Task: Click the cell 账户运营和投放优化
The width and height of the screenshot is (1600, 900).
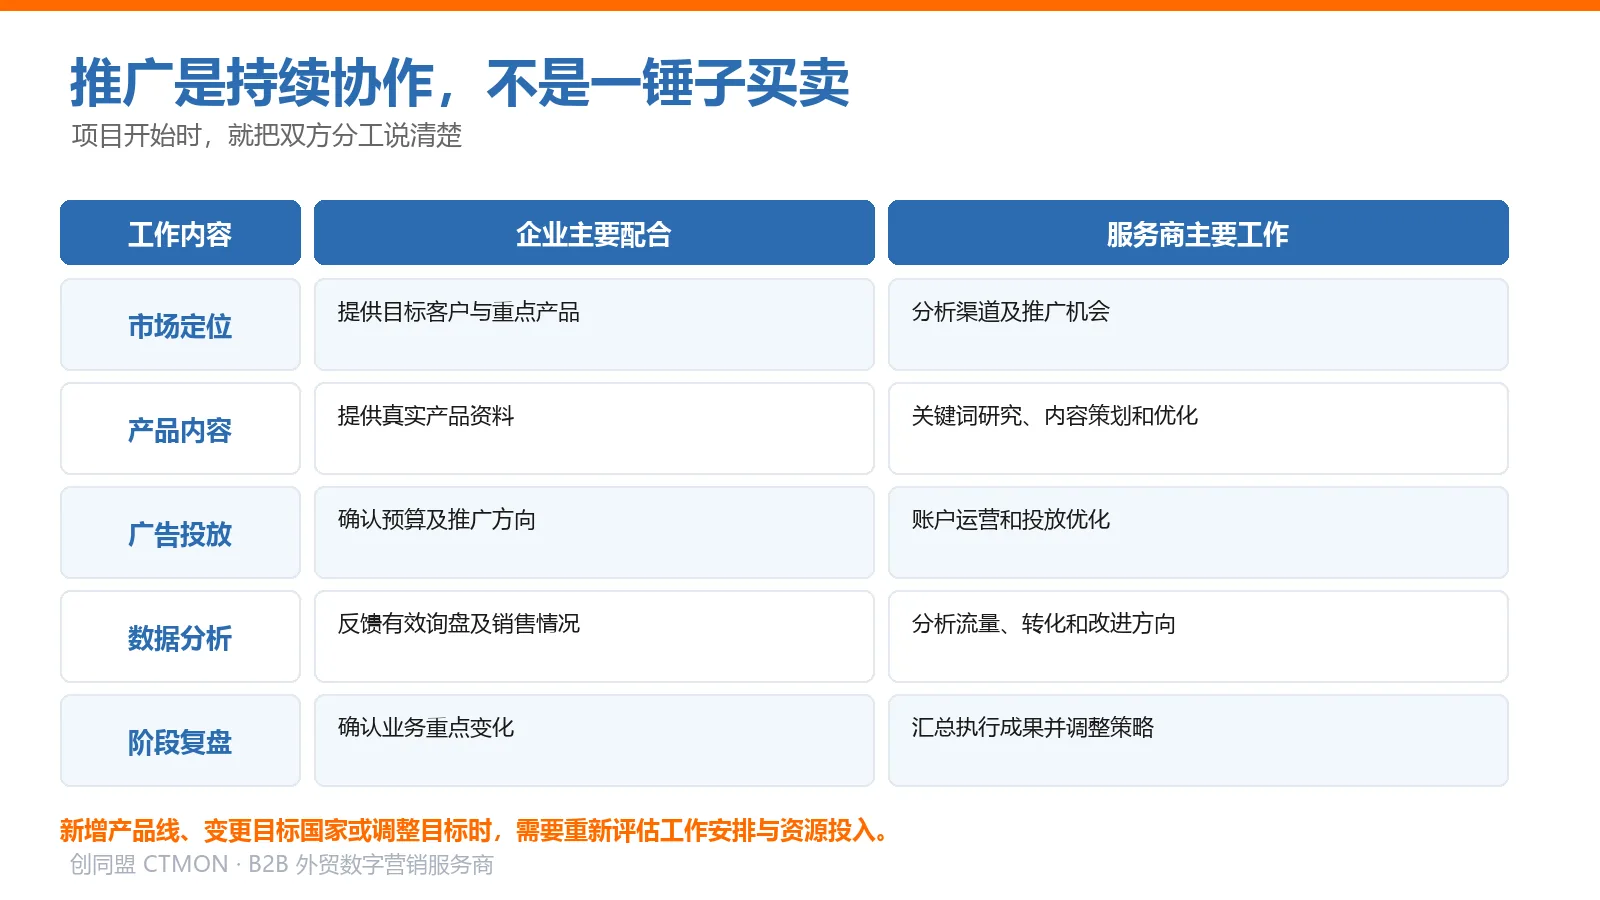Action: pyautogui.click(x=1198, y=533)
